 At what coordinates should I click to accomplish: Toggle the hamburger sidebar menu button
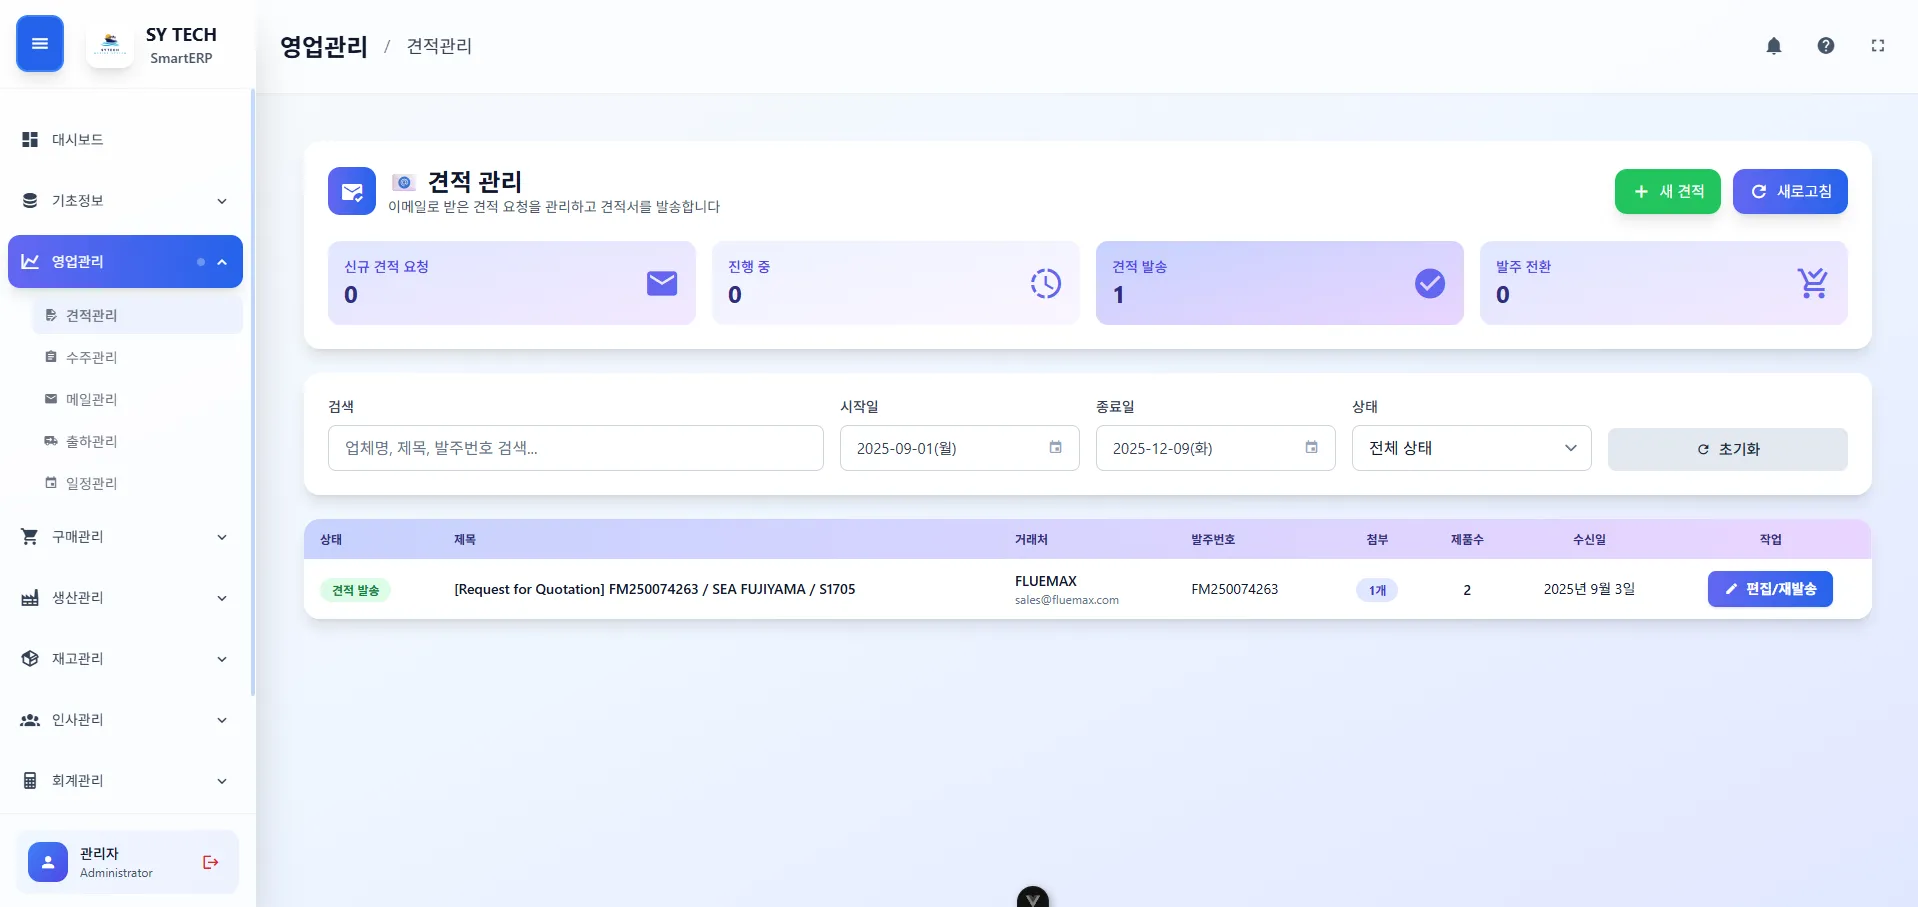point(40,44)
